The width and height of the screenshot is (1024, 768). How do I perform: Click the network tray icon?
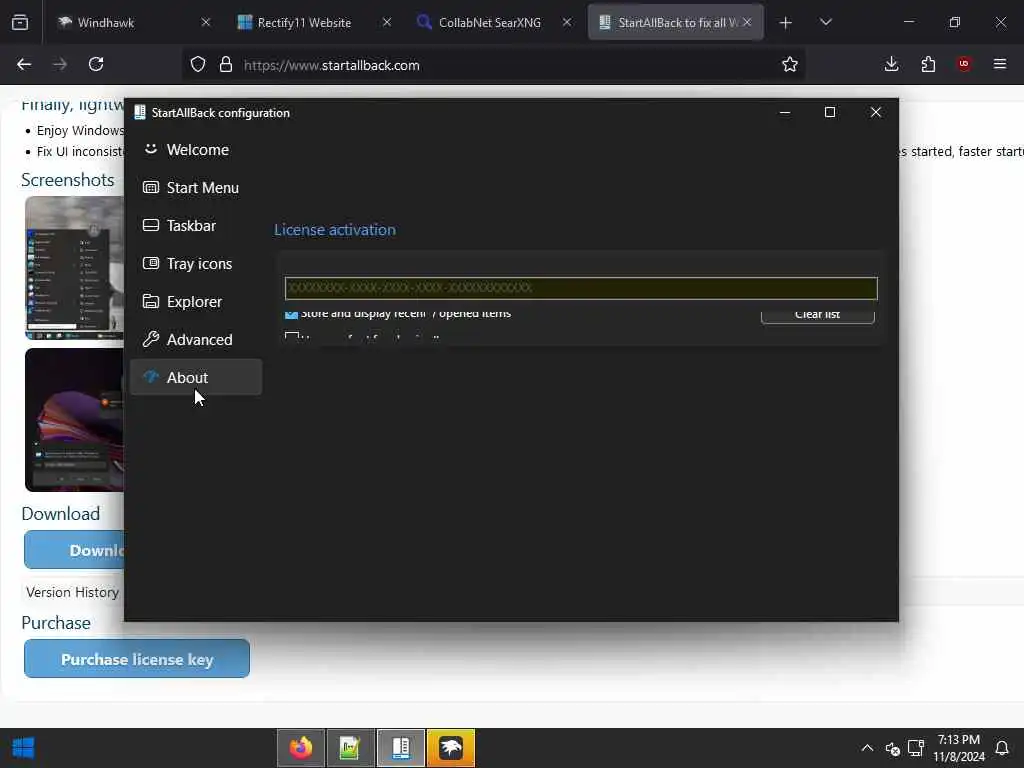click(x=916, y=748)
